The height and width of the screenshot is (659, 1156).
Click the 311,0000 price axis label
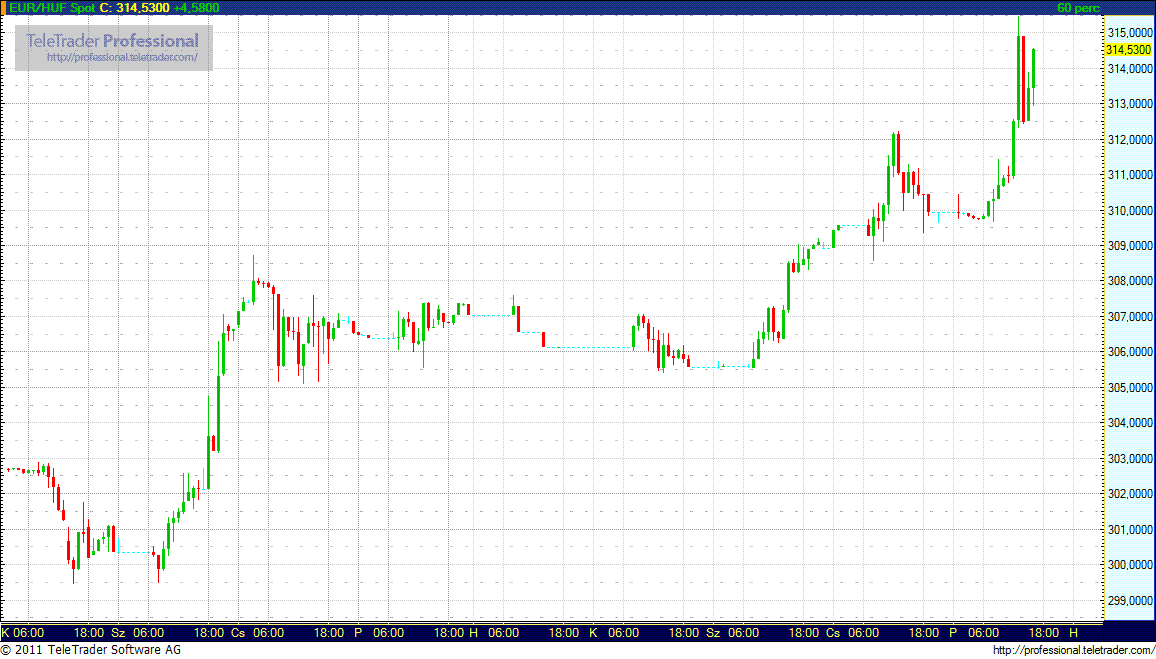(1129, 175)
